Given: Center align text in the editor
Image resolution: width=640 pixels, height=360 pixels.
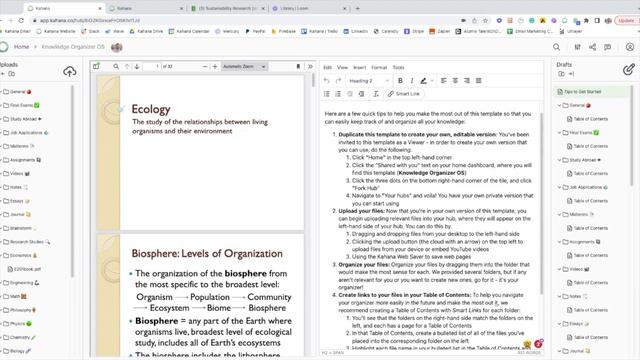Looking at the screenshot, I should pyautogui.click(x=455, y=81).
